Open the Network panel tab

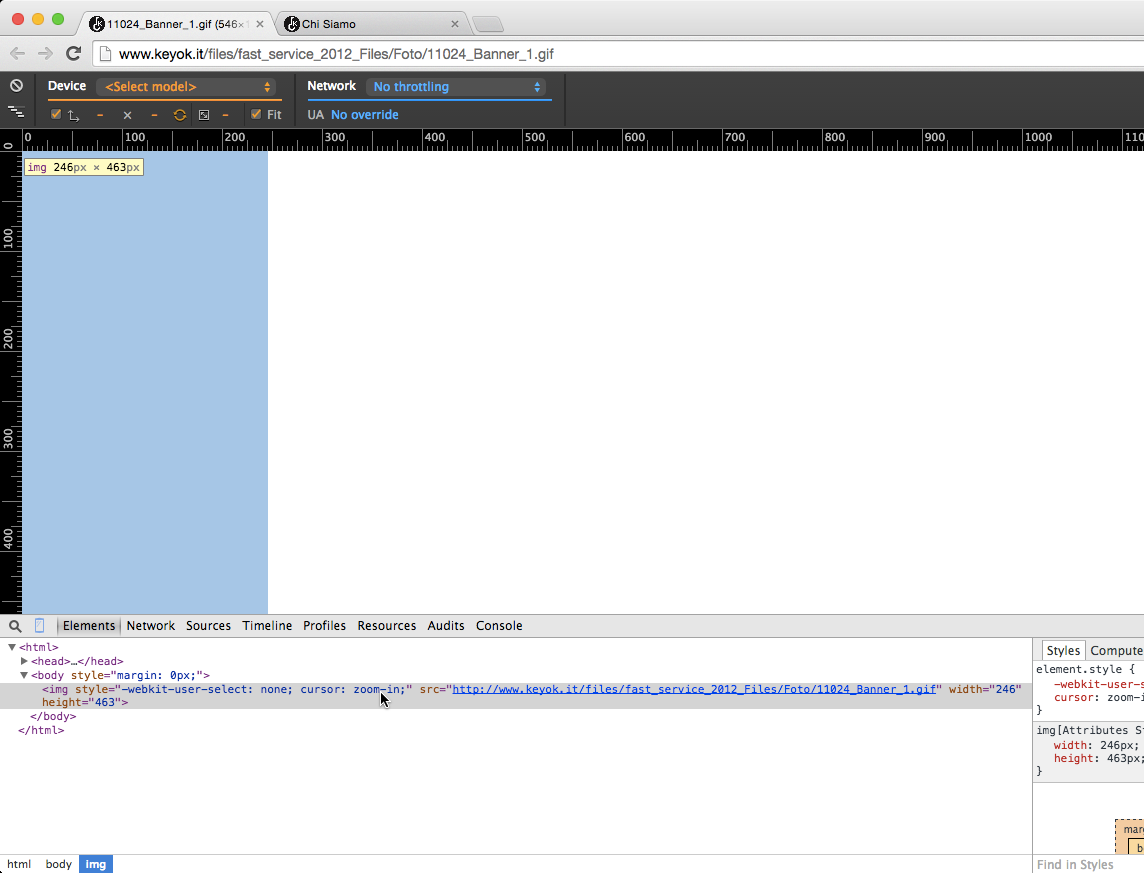[150, 626]
